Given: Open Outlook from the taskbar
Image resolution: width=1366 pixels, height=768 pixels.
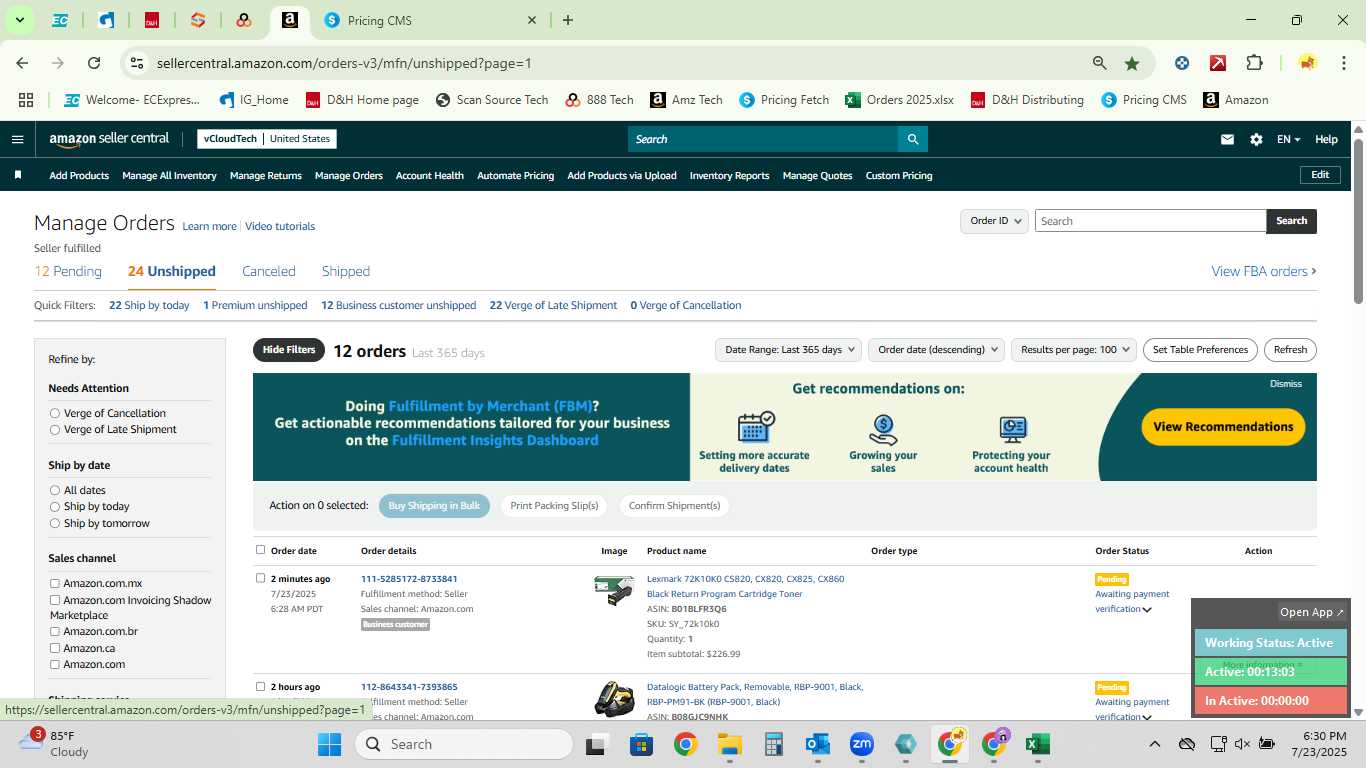Looking at the screenshot, I should tap(818, 744).
